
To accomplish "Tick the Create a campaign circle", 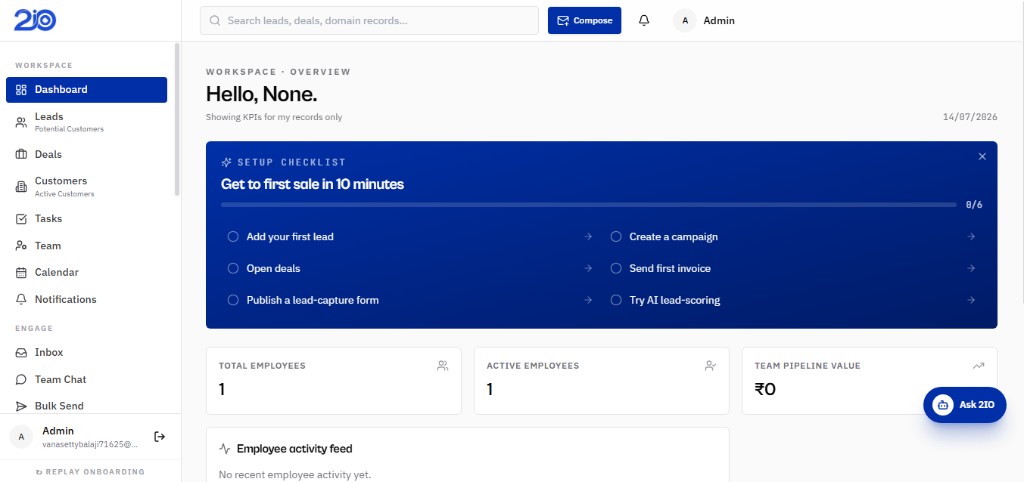I will pyautogui.click(x=616, y=236).
